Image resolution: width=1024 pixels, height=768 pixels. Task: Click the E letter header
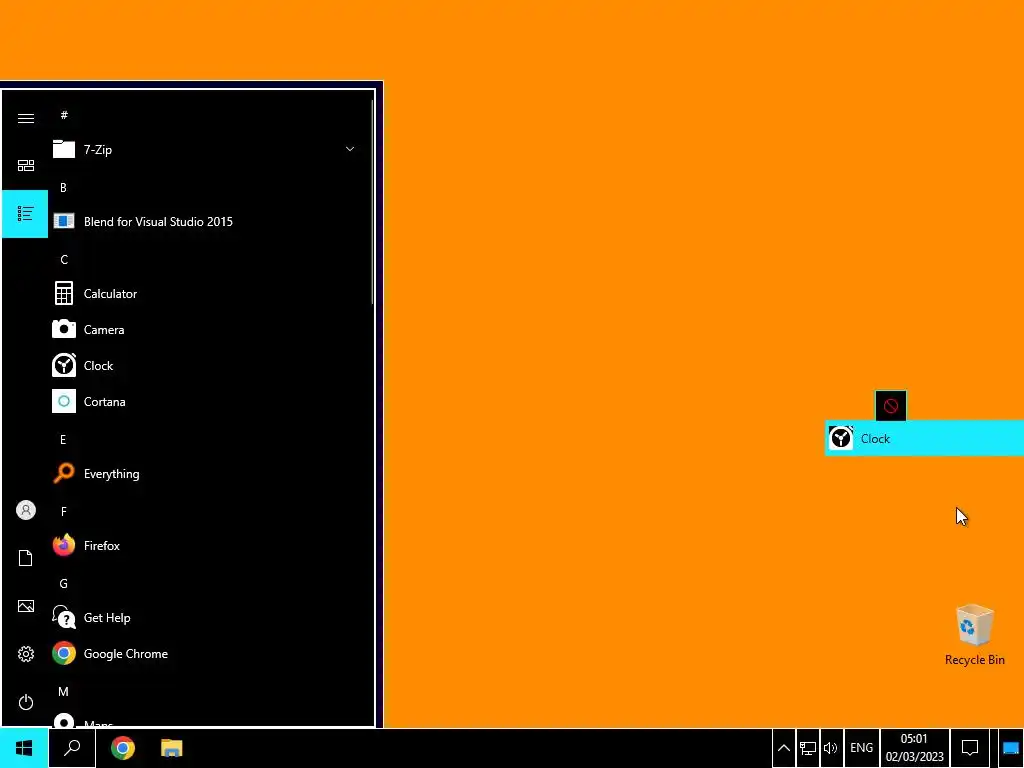pyautogui.click(x=63, y=440)
